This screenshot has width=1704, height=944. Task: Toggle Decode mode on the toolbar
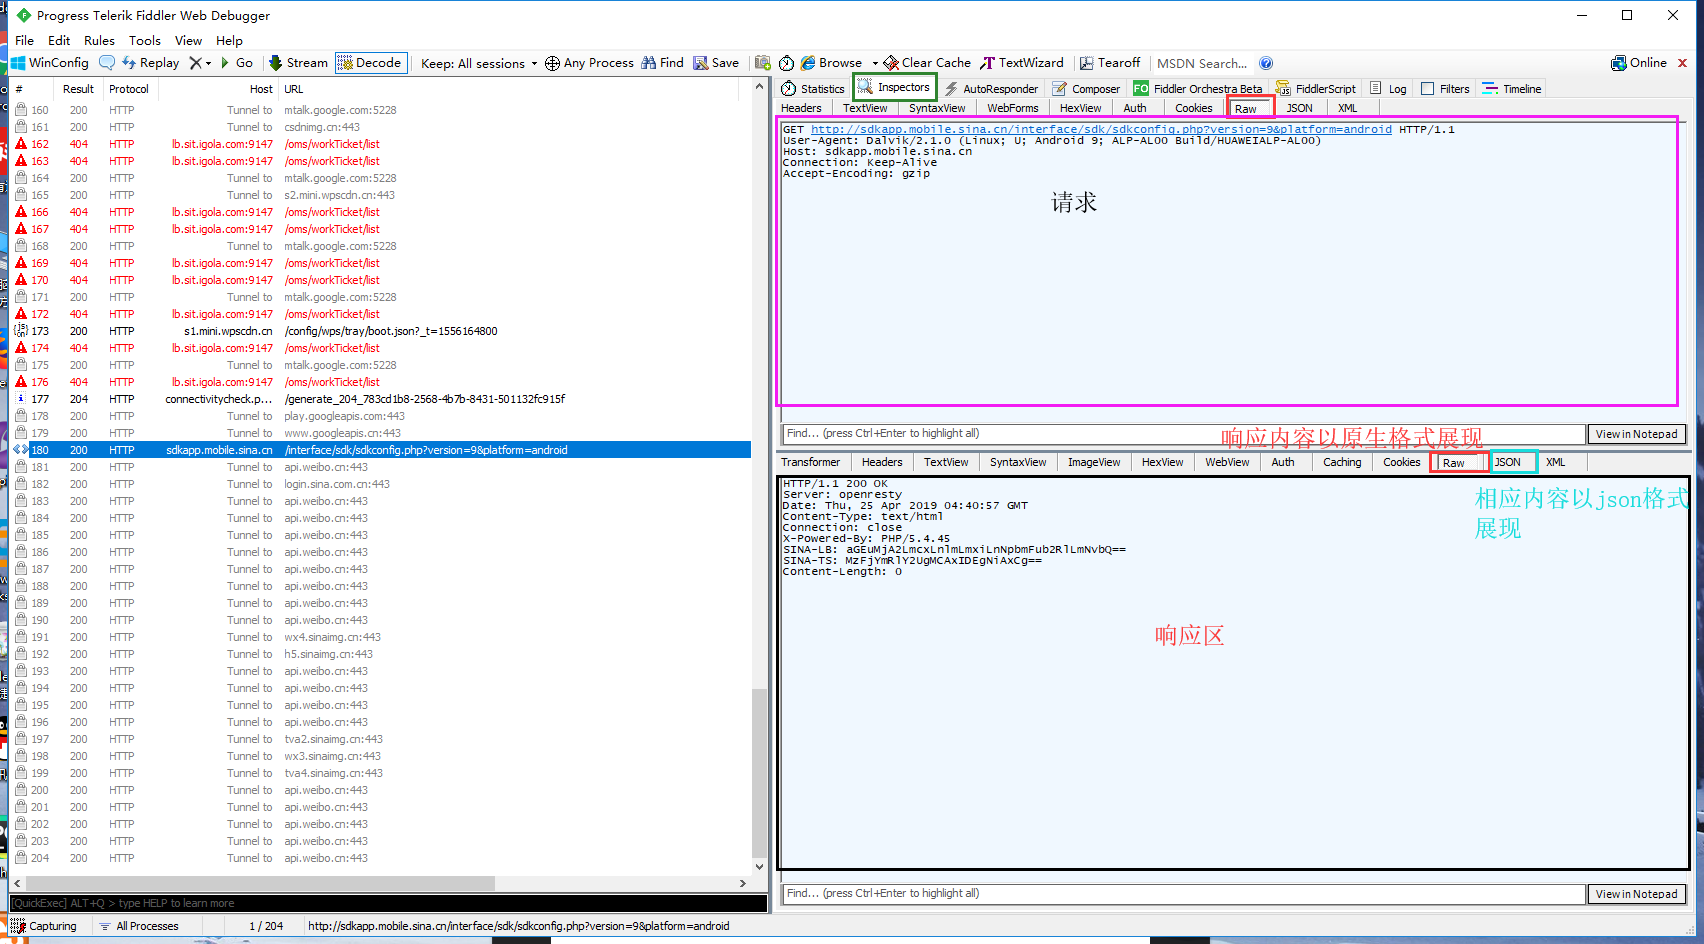(x=369, y=62)
